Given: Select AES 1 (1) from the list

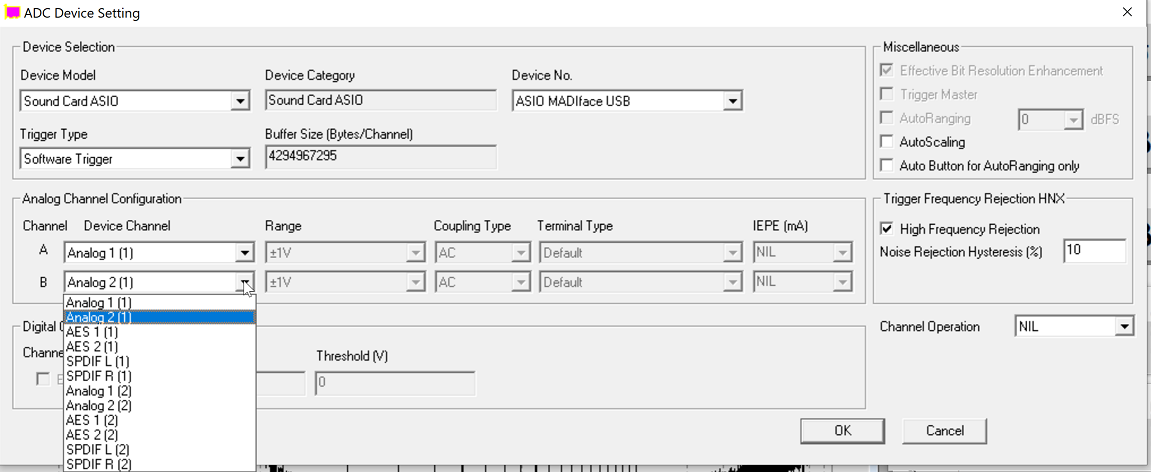Looking at the screenshot, I should (x=92, y=332).
